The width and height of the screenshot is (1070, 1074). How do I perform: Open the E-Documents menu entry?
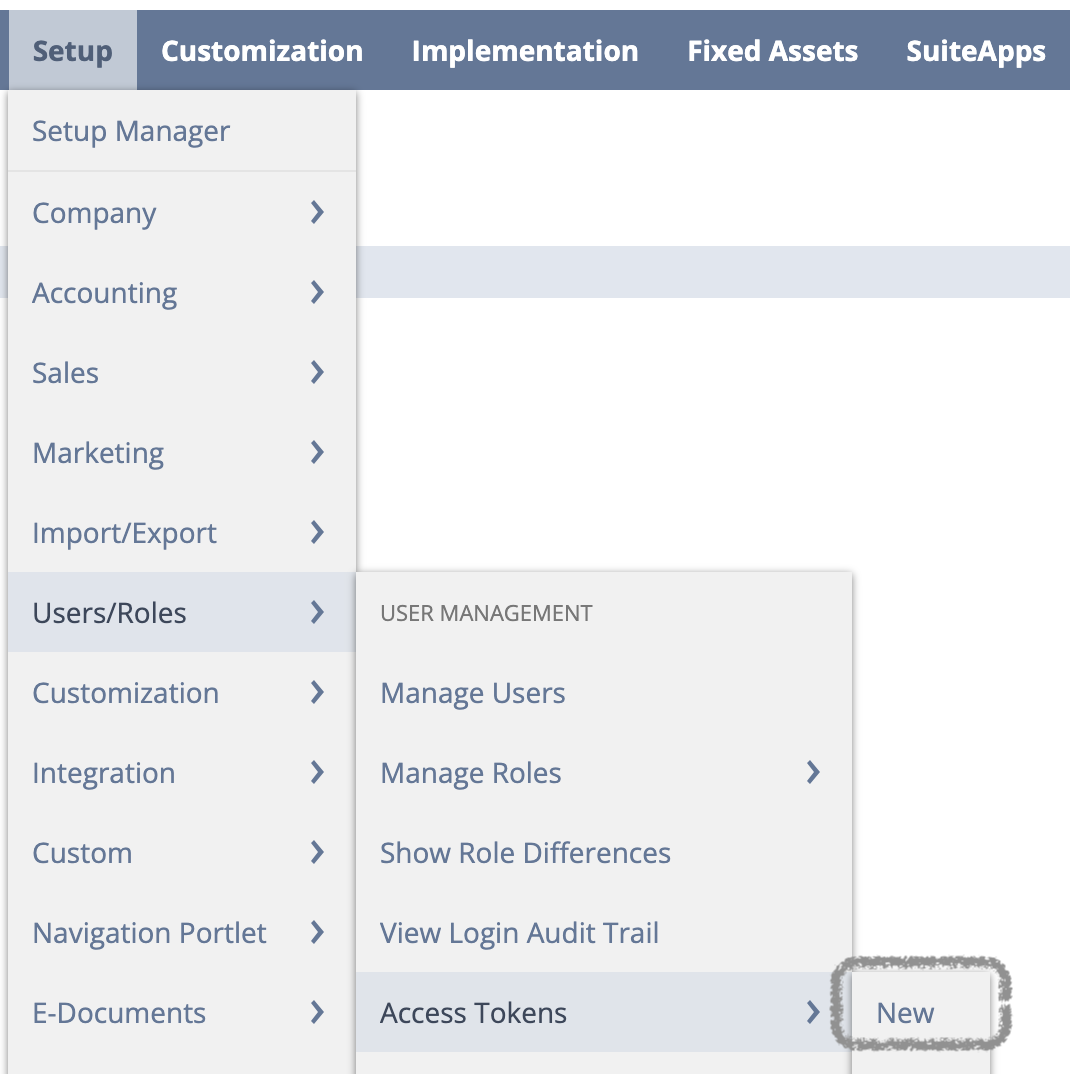(182, 1012)
